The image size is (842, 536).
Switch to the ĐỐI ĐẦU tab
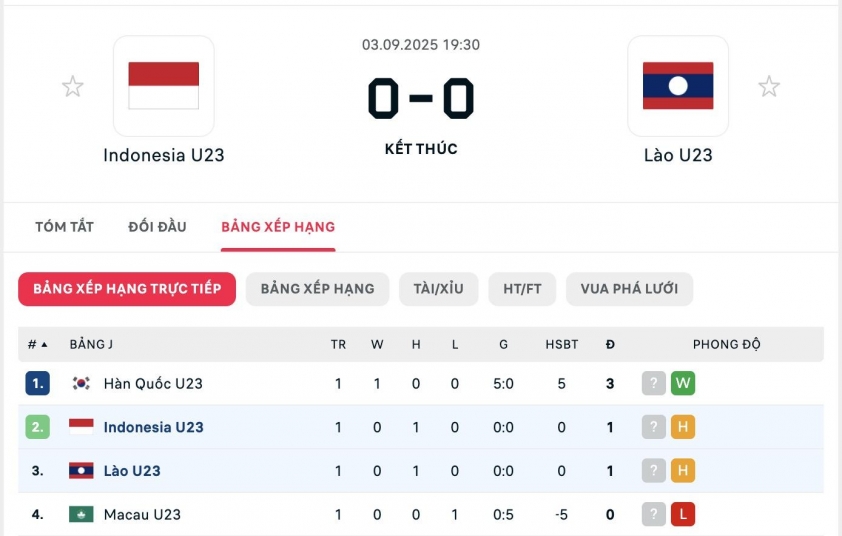pos(157,227)
